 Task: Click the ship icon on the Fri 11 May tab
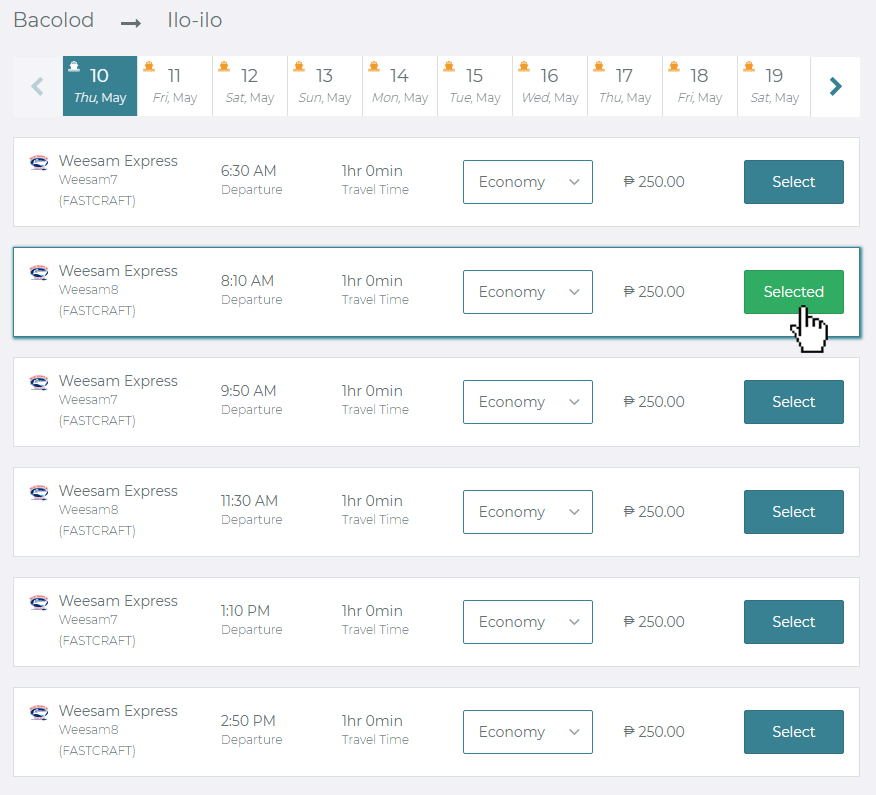tap(149, 67)
